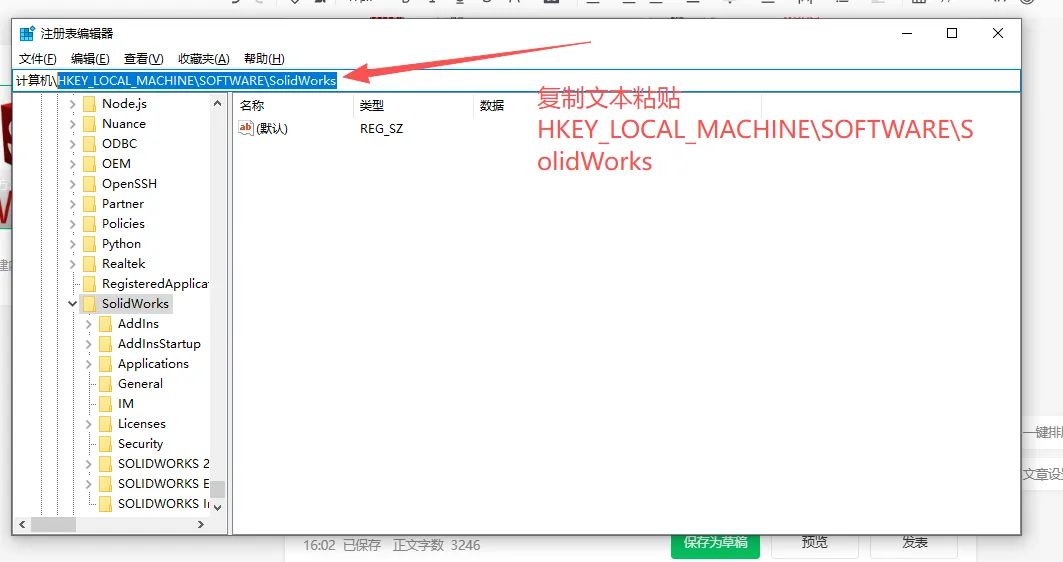This screenshot has height=562, width=1063.
Task: Select the IM folder icon
Action: point(105,405)
